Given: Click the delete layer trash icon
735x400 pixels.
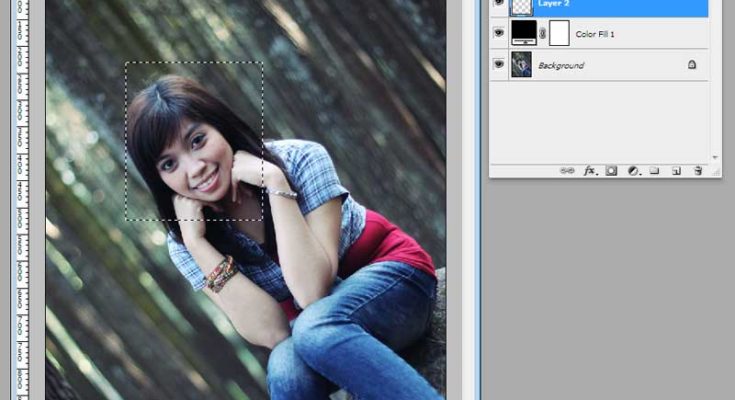Looking at the screenshot, I should (x=698, y=171).
